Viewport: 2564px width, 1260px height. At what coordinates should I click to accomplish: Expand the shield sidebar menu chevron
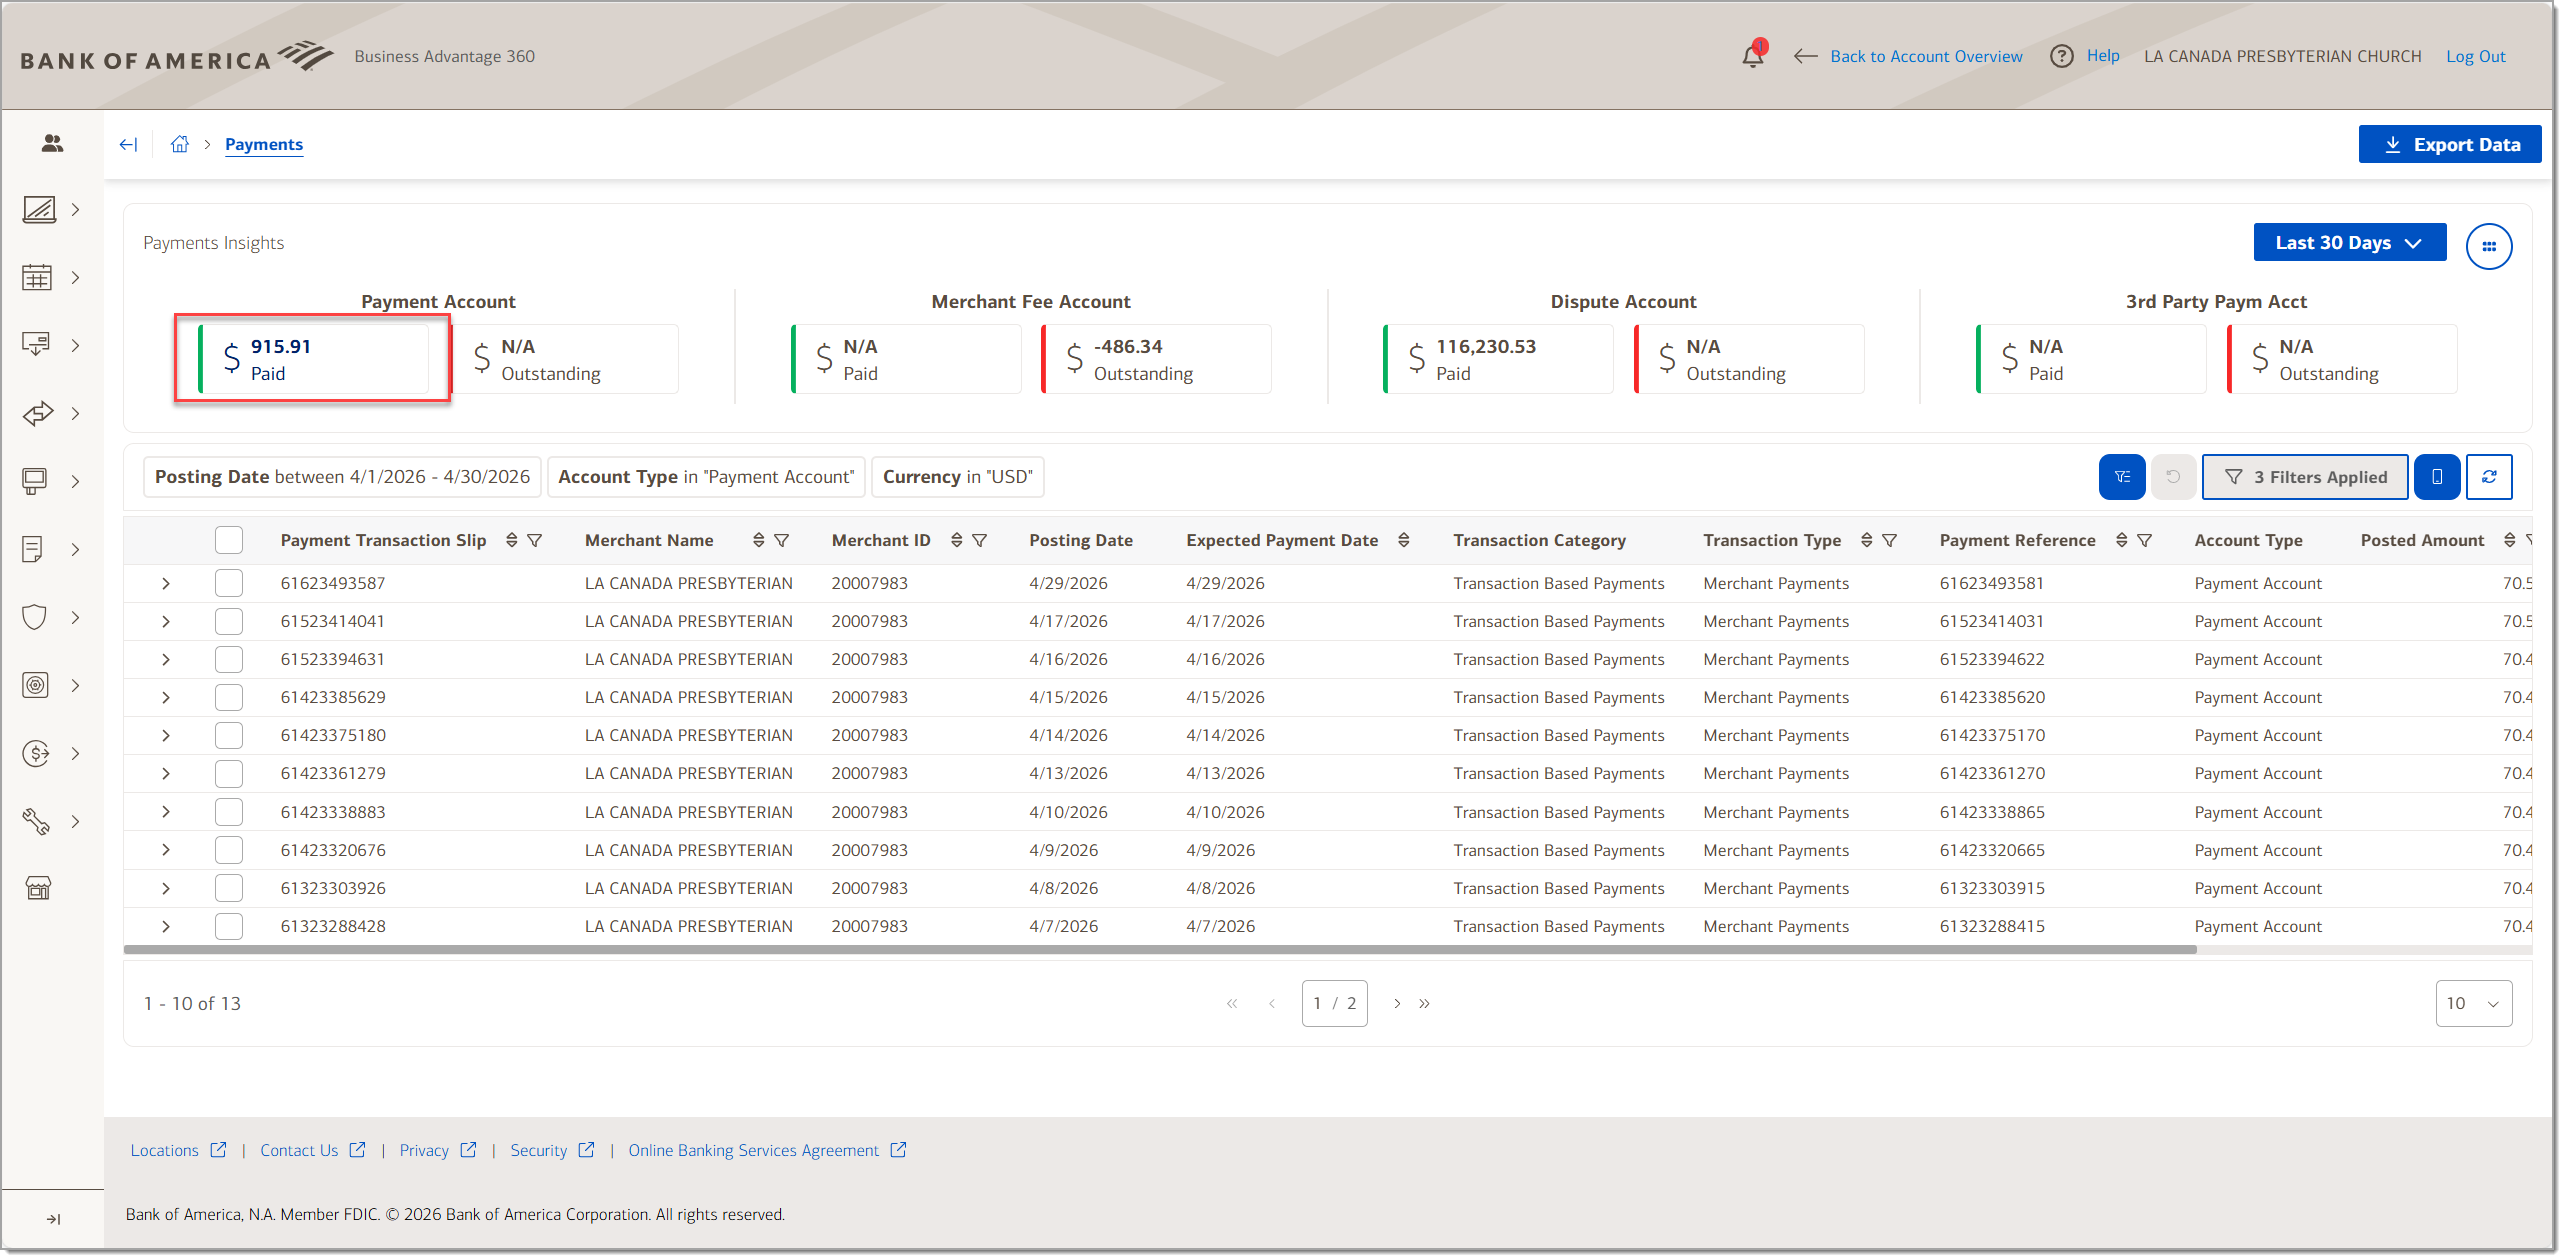[x=75, y=617]
